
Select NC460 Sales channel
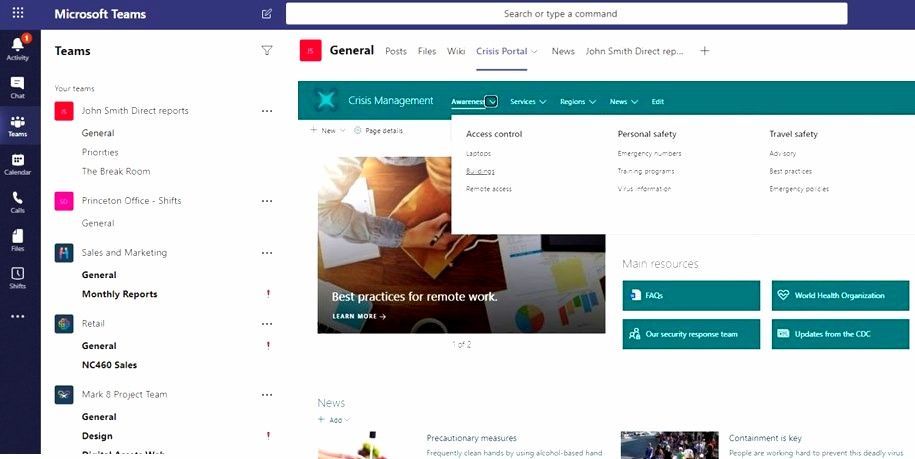[109, 365]
